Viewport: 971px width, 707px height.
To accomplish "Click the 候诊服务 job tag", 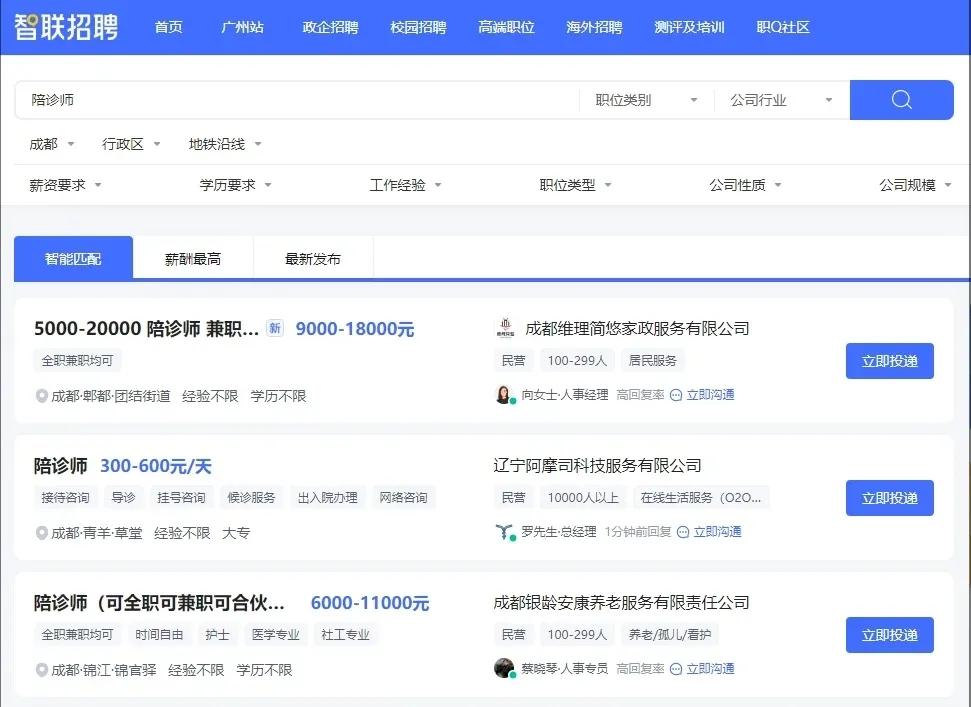I will point(251,498).
